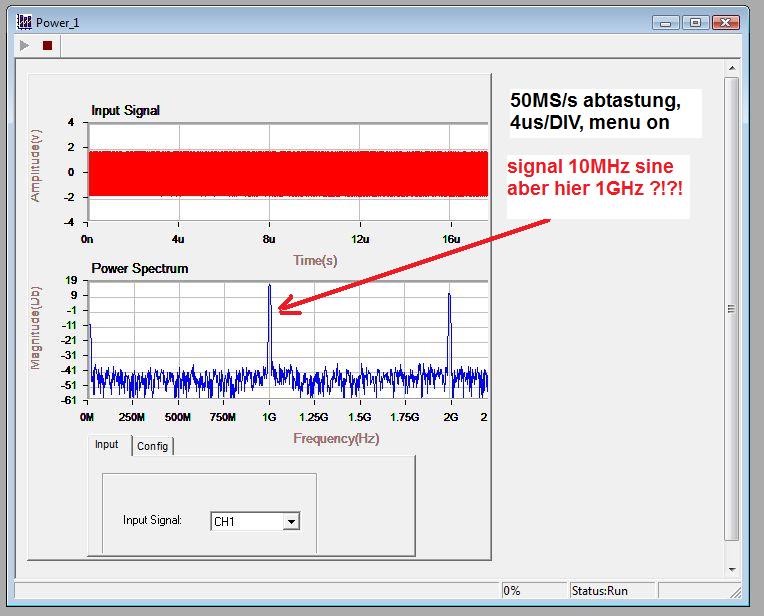This screenshot has height=616, width=764.
Task: Click the Magnitude(Db) axis label
Action: [x=36, y=328]
